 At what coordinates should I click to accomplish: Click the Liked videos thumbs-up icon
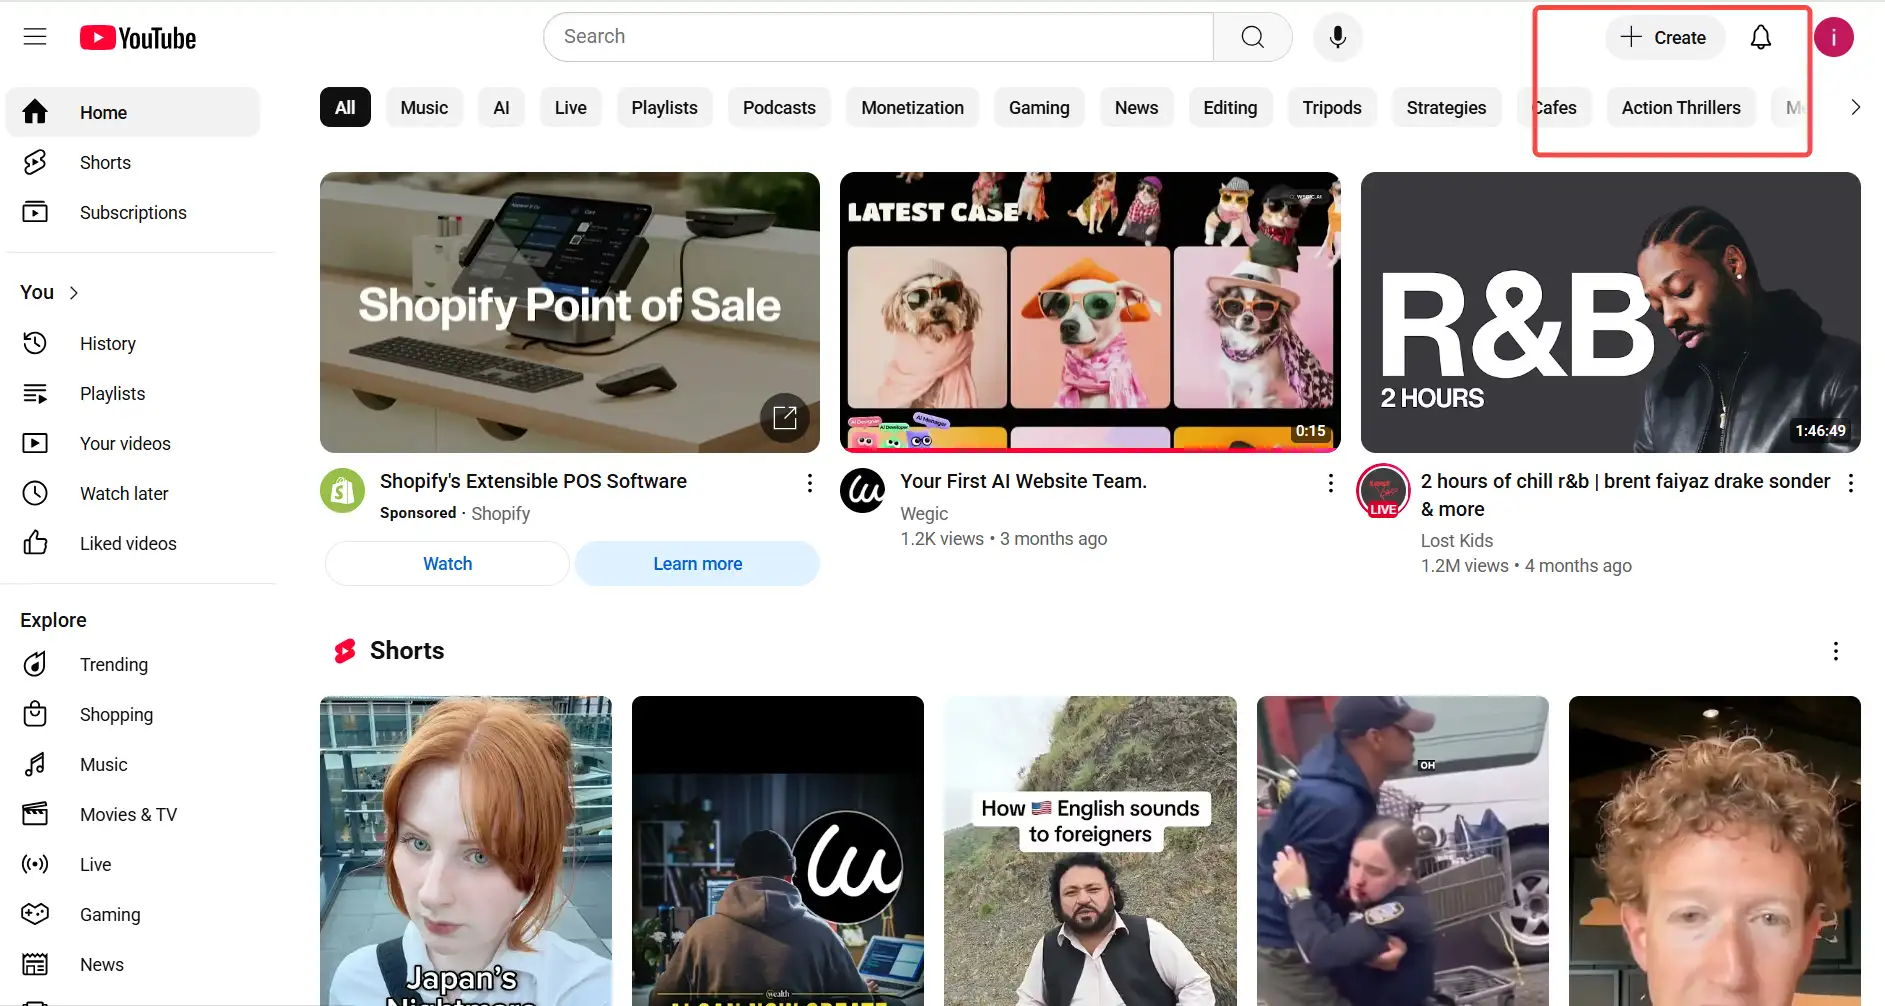tap(35, 543)
